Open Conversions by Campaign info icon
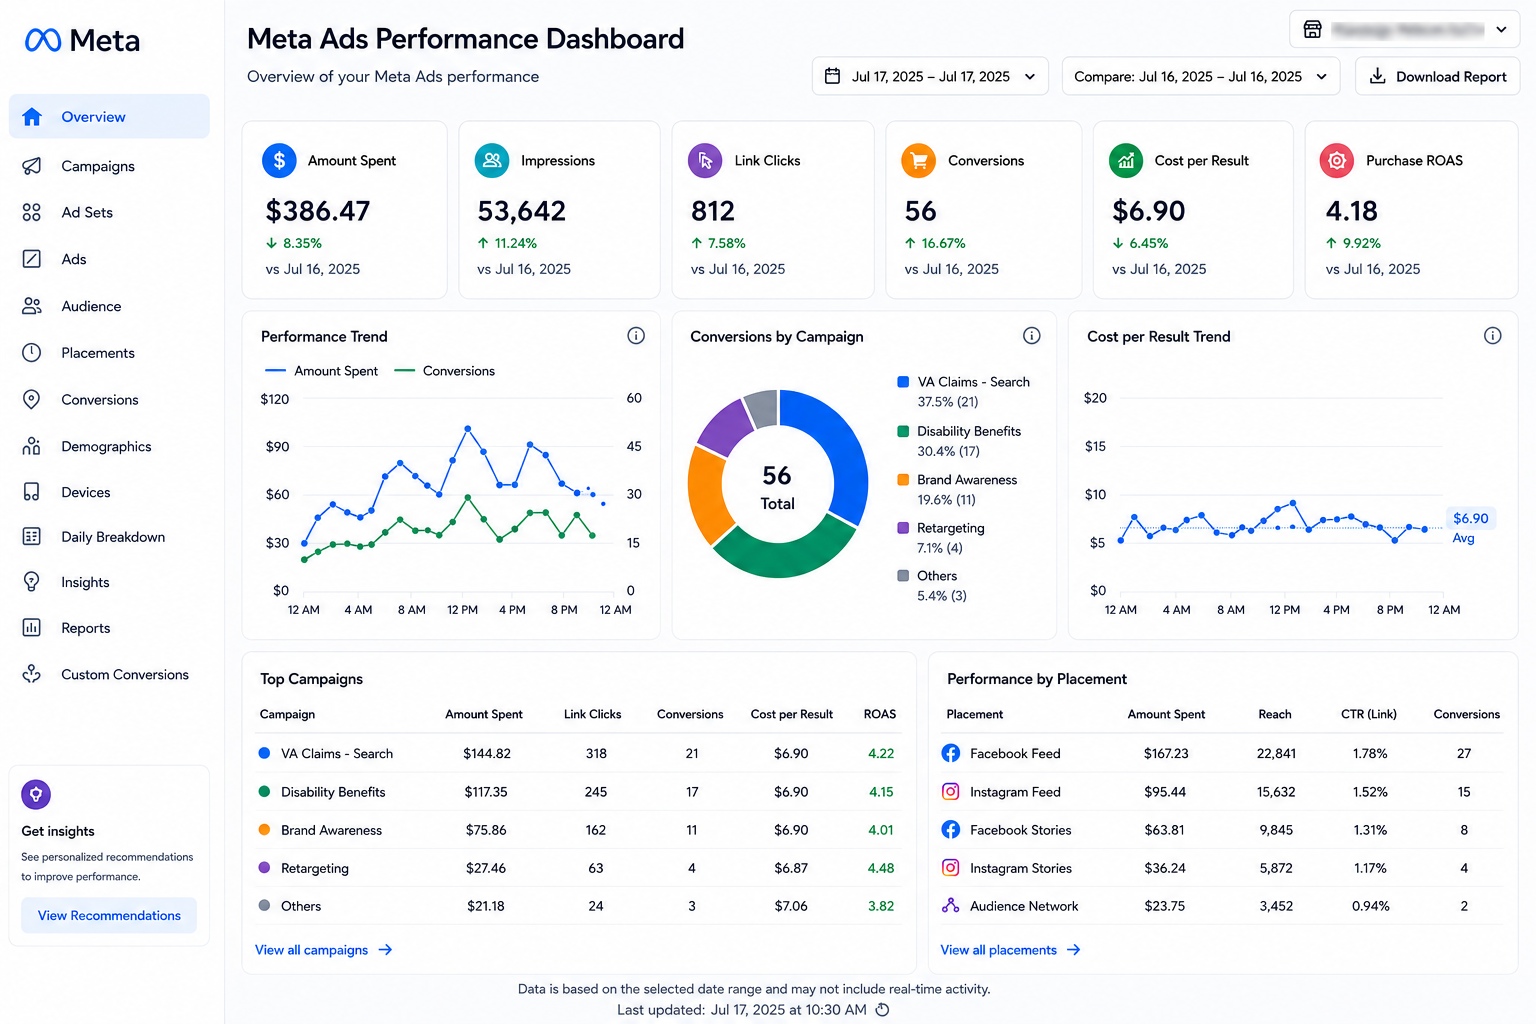The image size is (1536, 1024). pos(1032,336)
